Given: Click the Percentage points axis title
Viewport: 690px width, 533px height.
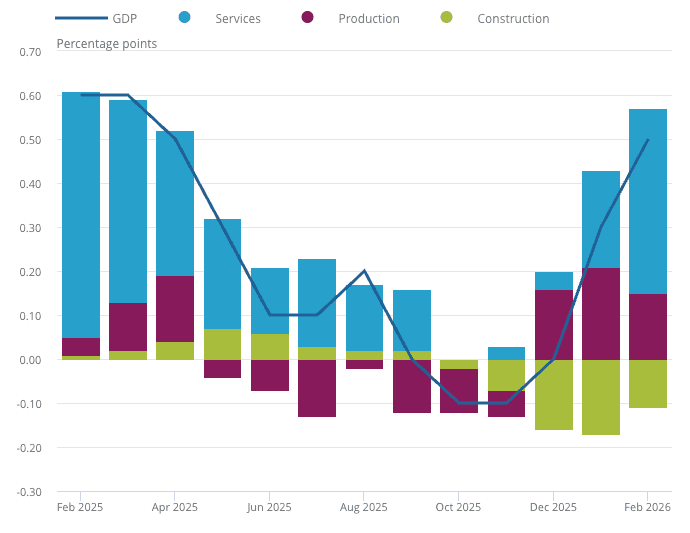Looking at the screenshot, I should 107,43.
